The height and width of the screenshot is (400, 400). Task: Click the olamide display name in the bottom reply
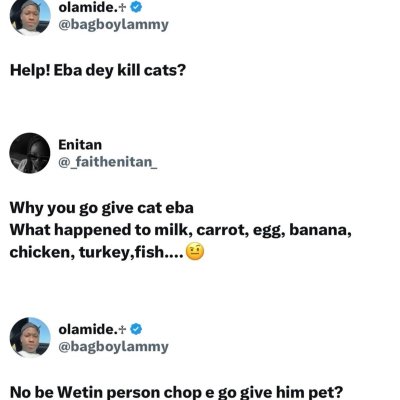(88, 329)
